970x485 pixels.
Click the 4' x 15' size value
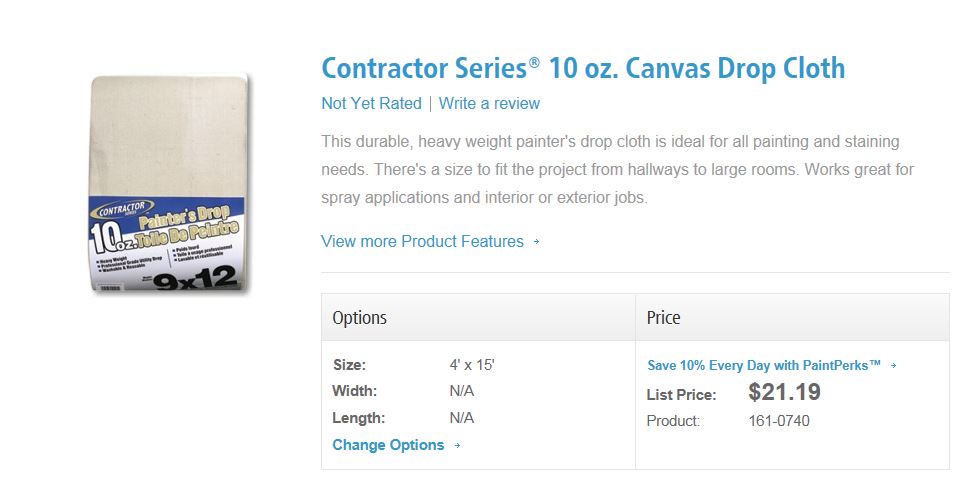472,365
